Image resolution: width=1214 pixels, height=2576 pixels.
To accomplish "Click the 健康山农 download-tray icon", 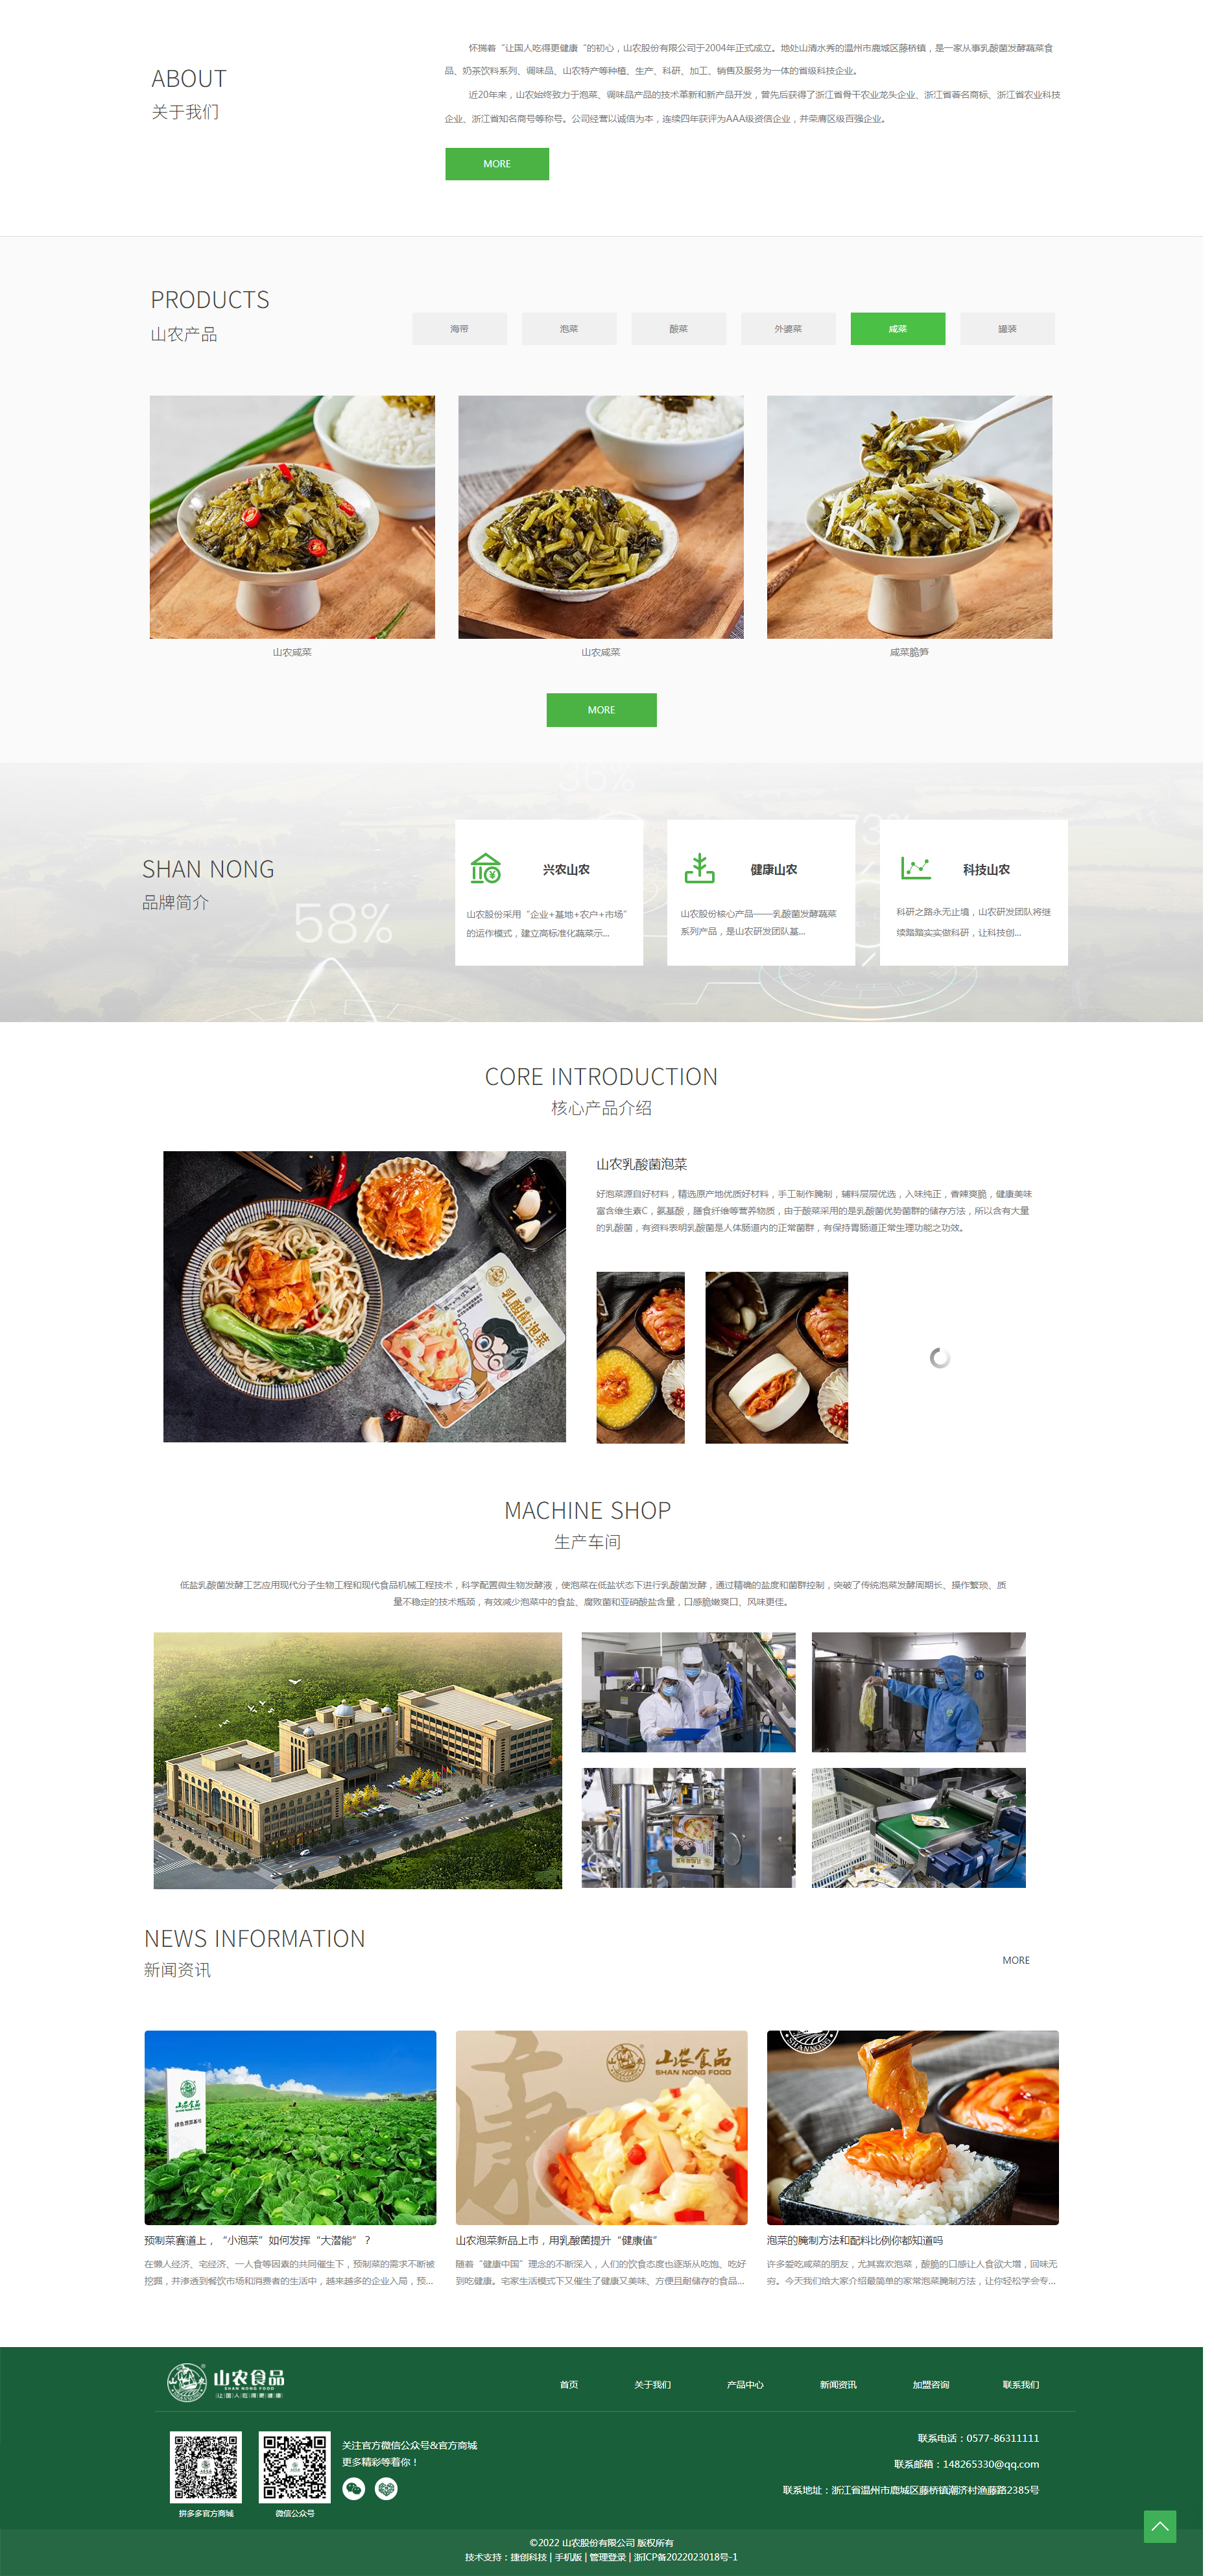I will point(699,868).
